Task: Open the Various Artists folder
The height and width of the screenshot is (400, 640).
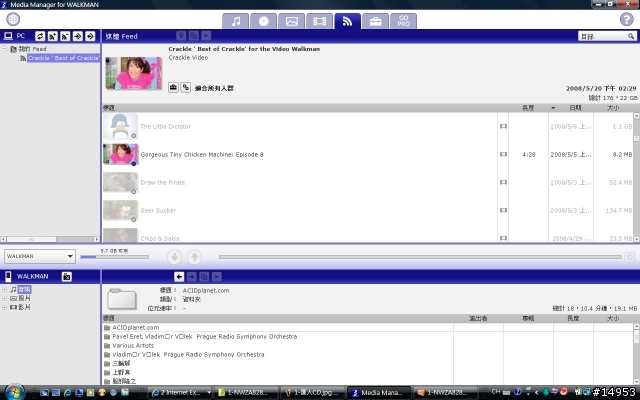Action: 278,345
